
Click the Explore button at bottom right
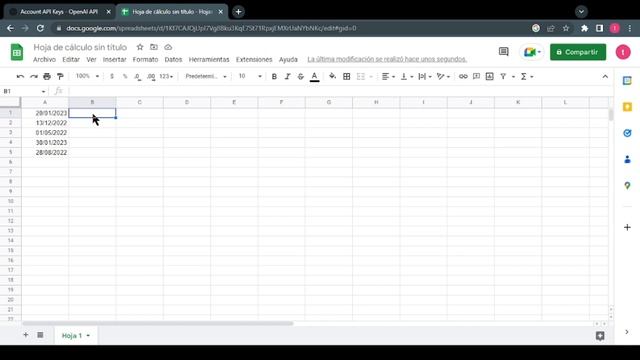[x=600, y=336]
